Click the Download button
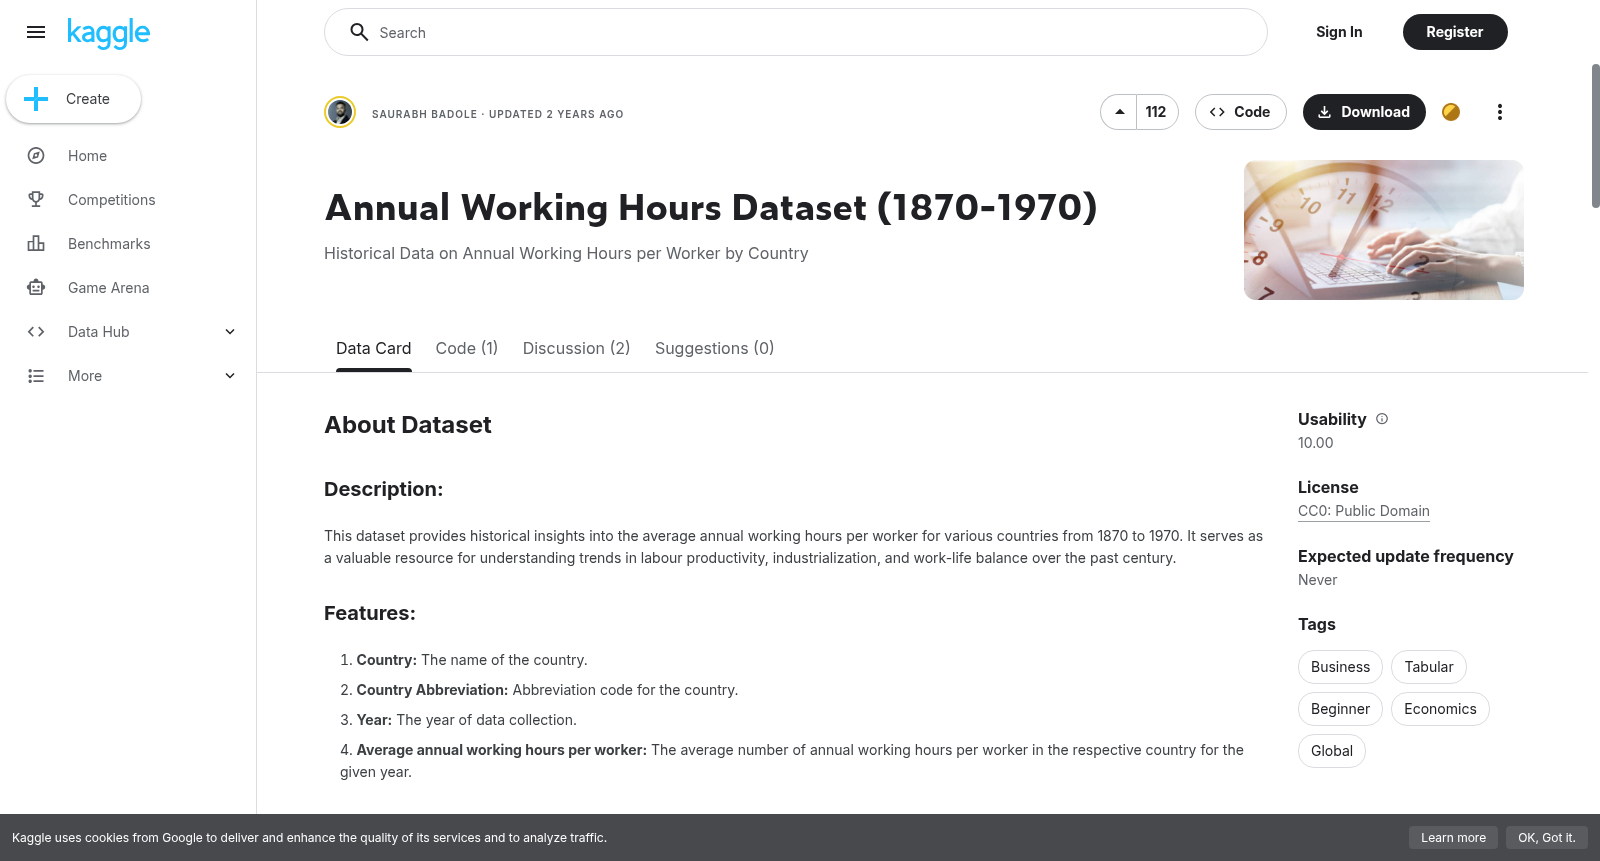 (1364, 112)
